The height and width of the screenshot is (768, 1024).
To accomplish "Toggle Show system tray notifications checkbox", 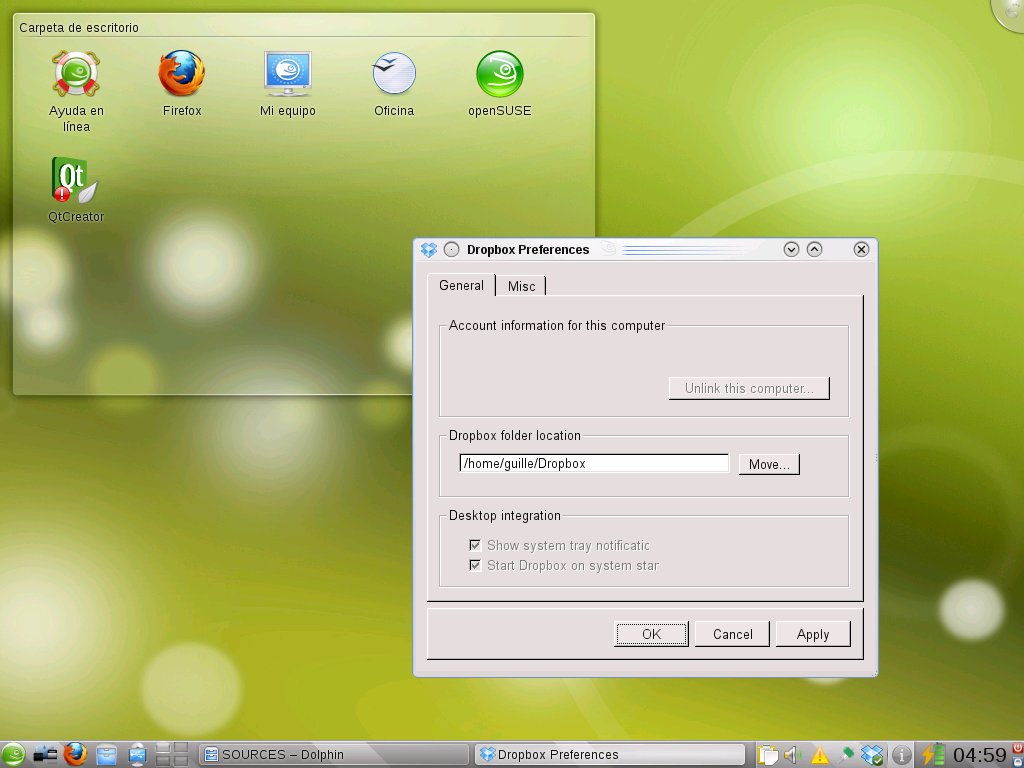I will pyautogui.click(x=475, y=545).
